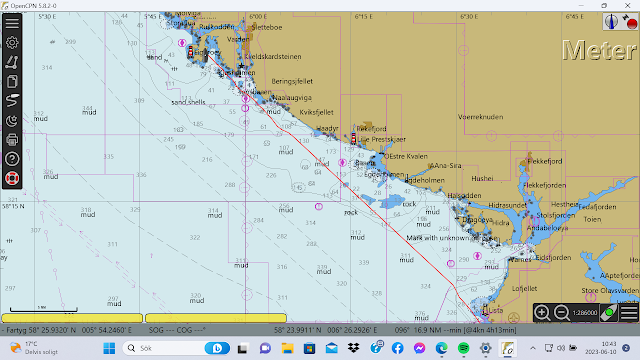Click the Lofjellet label
This screenshot has width=640, height=360.
(x=524, y=289)
